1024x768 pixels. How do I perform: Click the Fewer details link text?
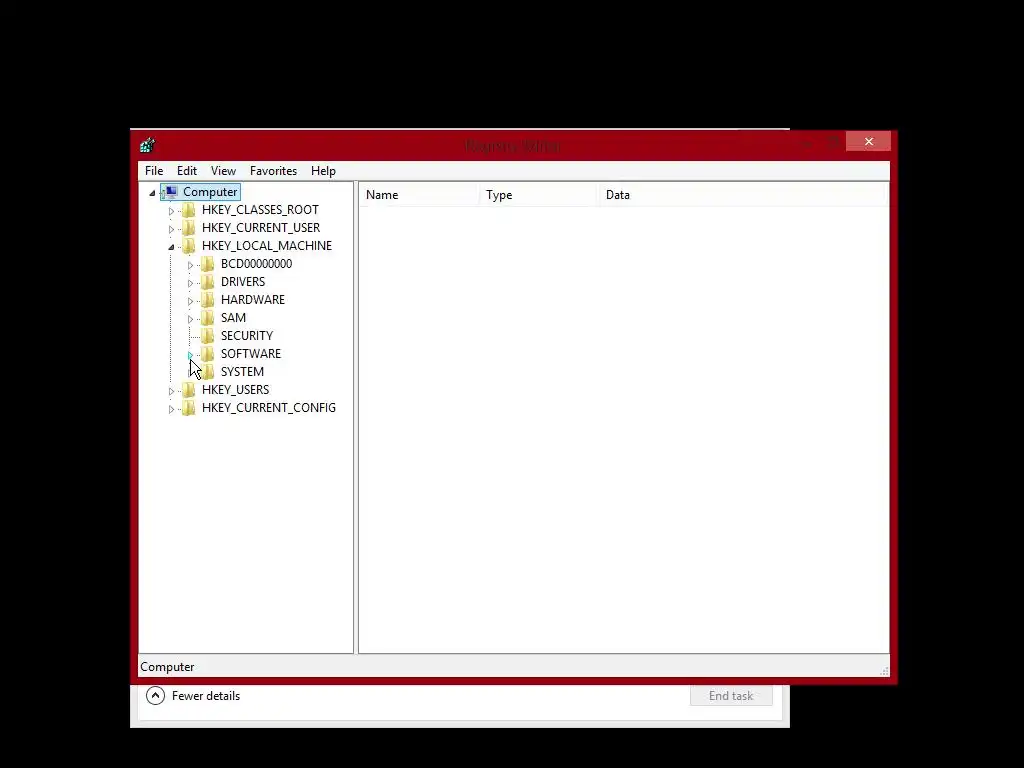tap(206, 696)
